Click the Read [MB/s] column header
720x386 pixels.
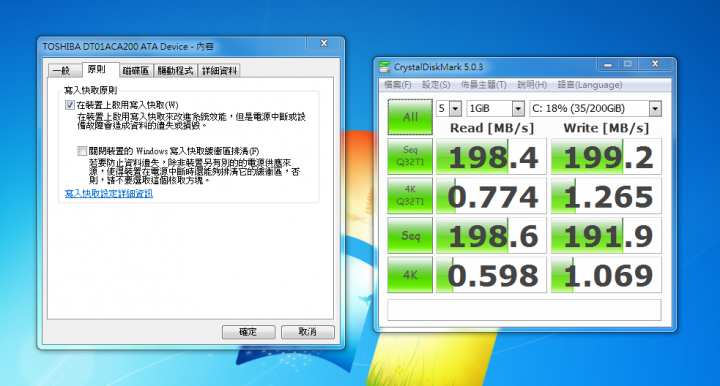click(x=492, y=128)
